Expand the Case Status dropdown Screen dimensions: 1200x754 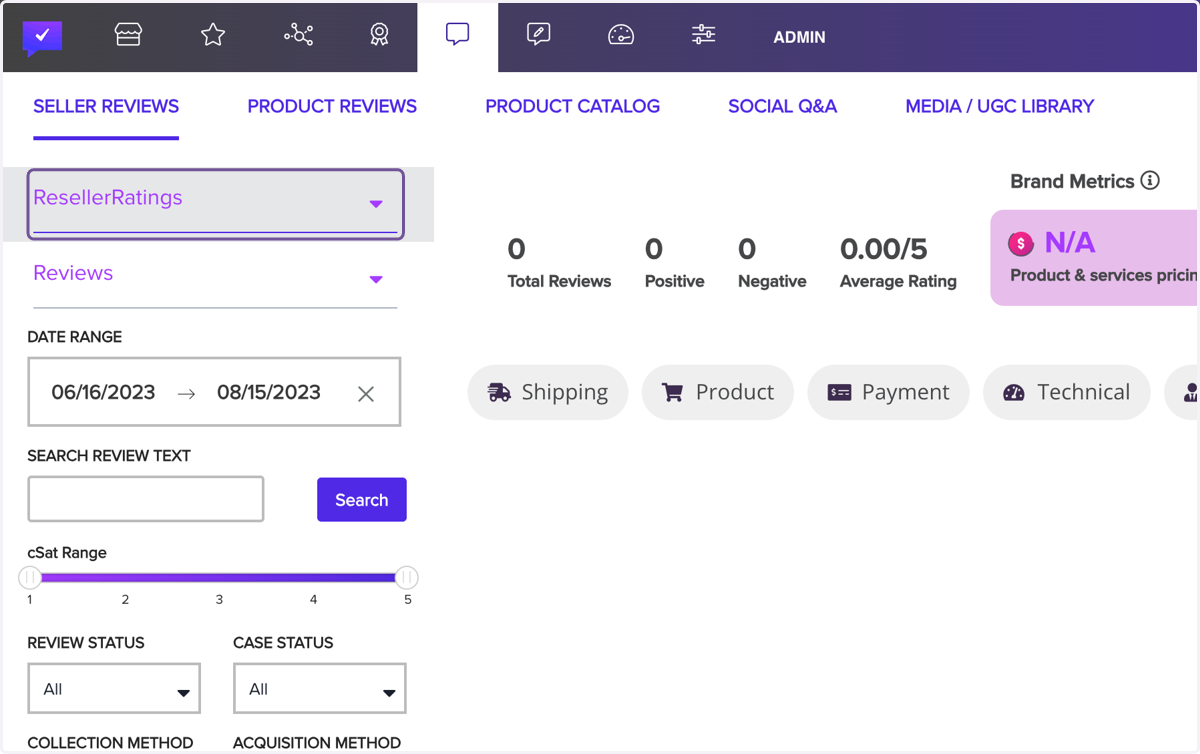319,688
